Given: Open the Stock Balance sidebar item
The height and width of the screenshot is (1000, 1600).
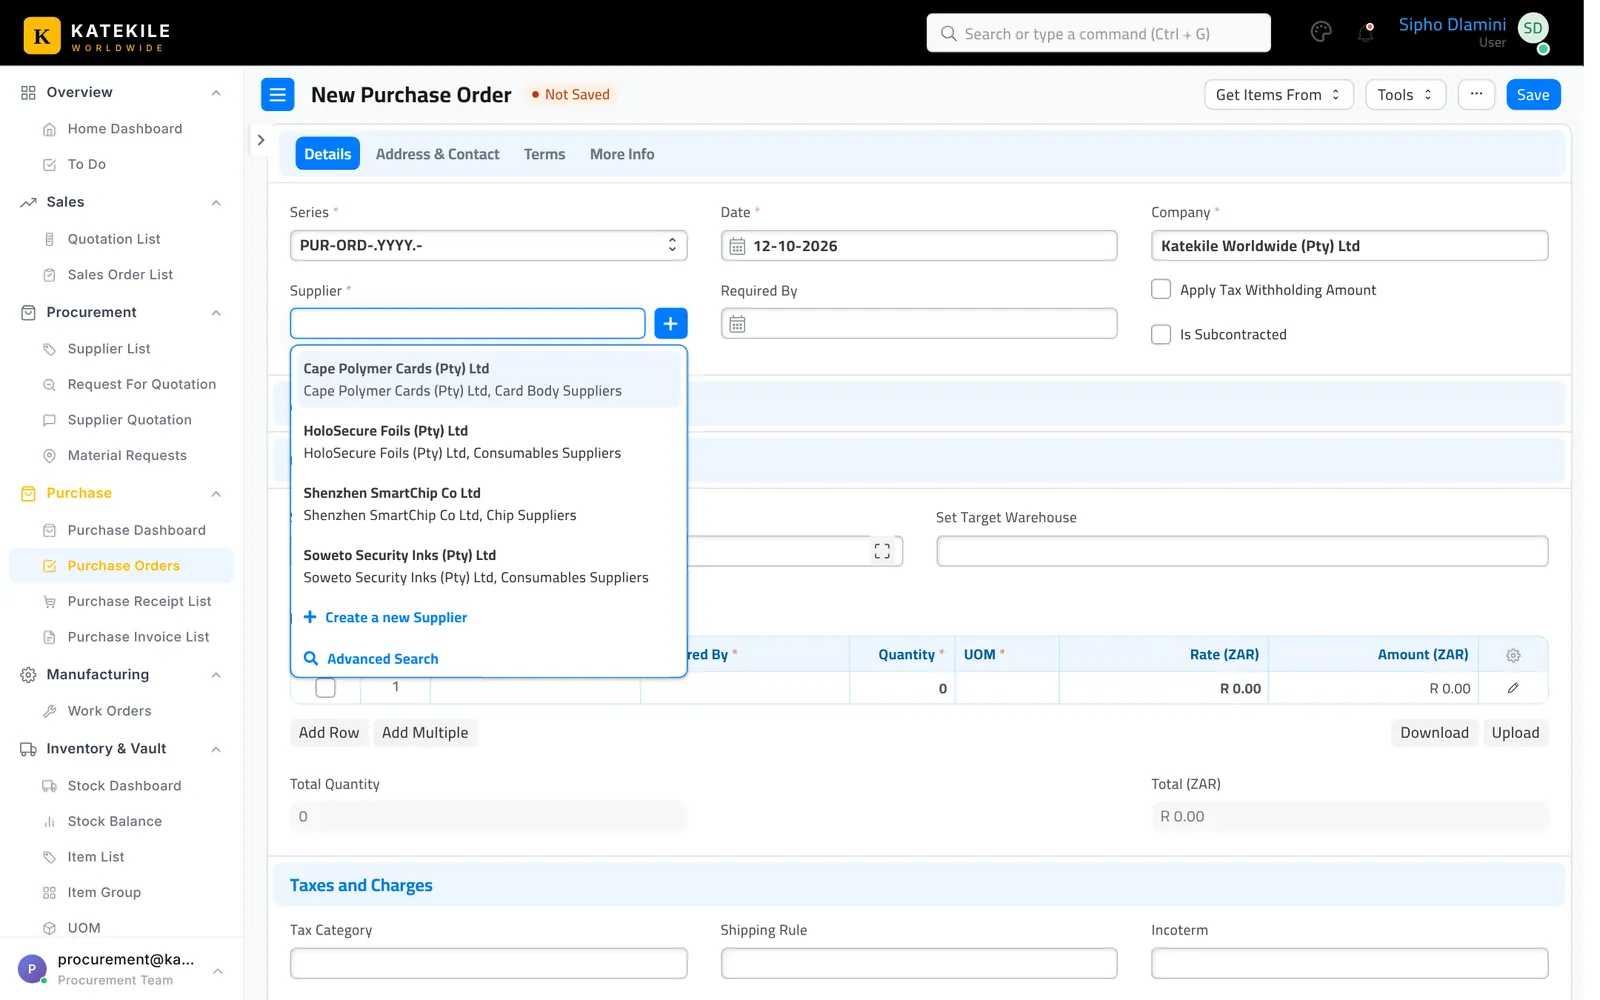Looking at the screenshot, I should coord(115,821).
